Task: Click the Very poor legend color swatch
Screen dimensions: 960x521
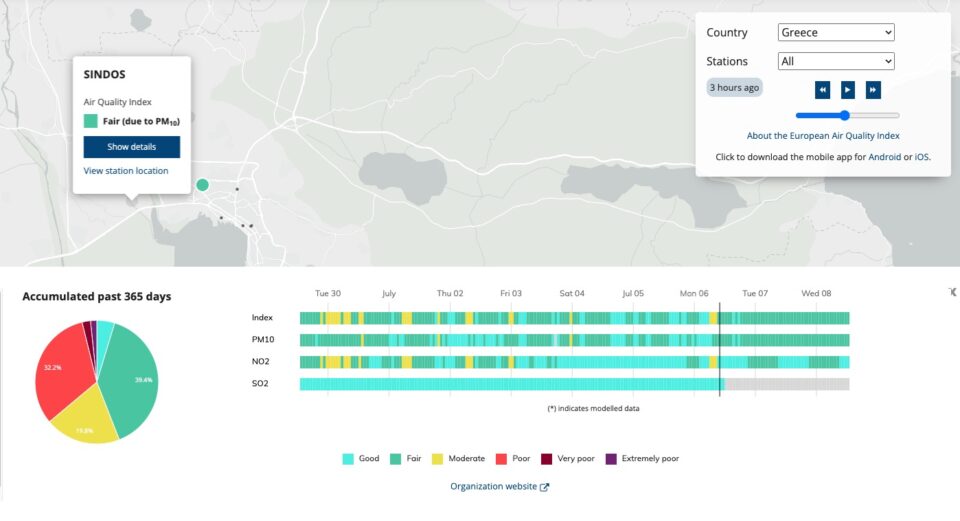Action: (547, 459)
